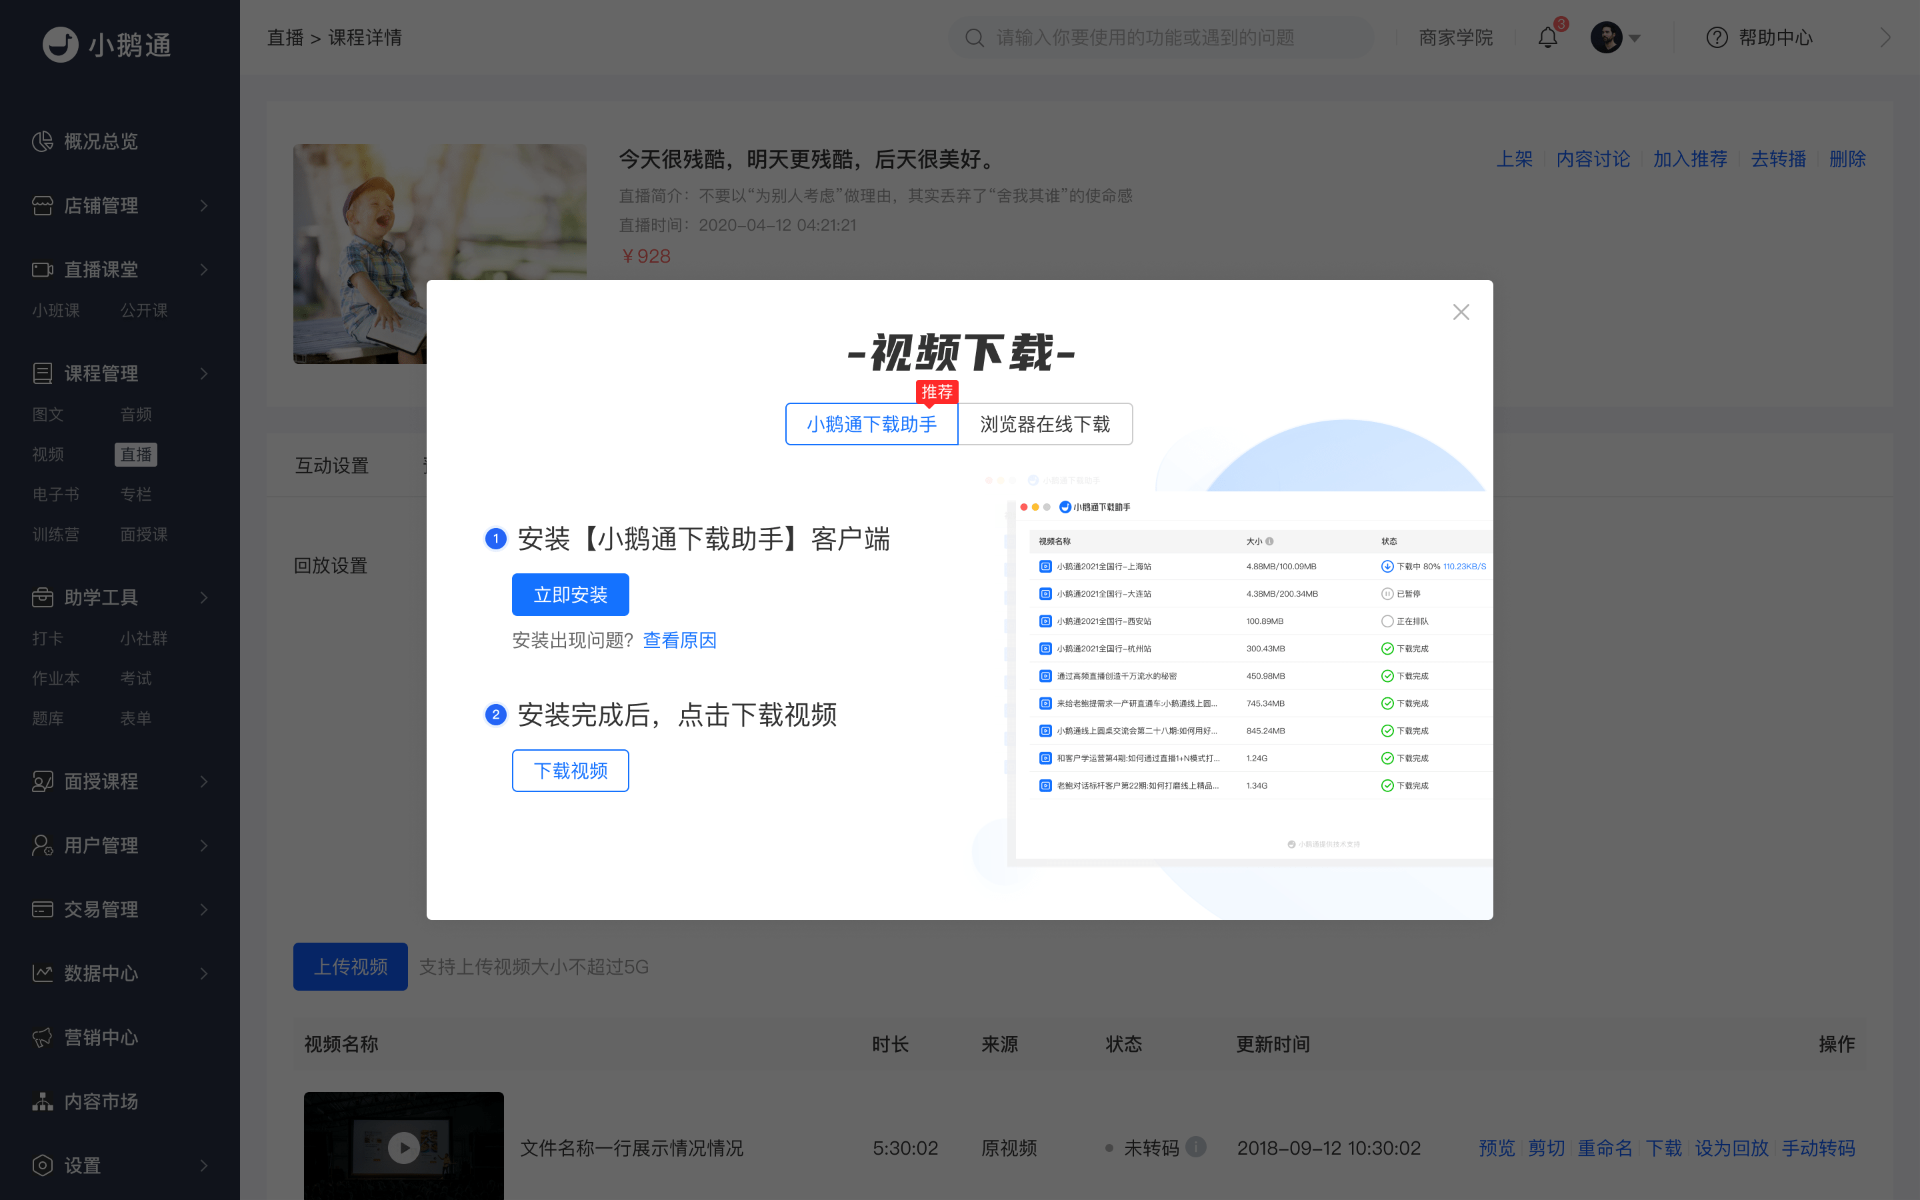This screenshot has height=1200, width=1920.
Task: Click 重命名 in the video row
Action: pos(1605,1148)
